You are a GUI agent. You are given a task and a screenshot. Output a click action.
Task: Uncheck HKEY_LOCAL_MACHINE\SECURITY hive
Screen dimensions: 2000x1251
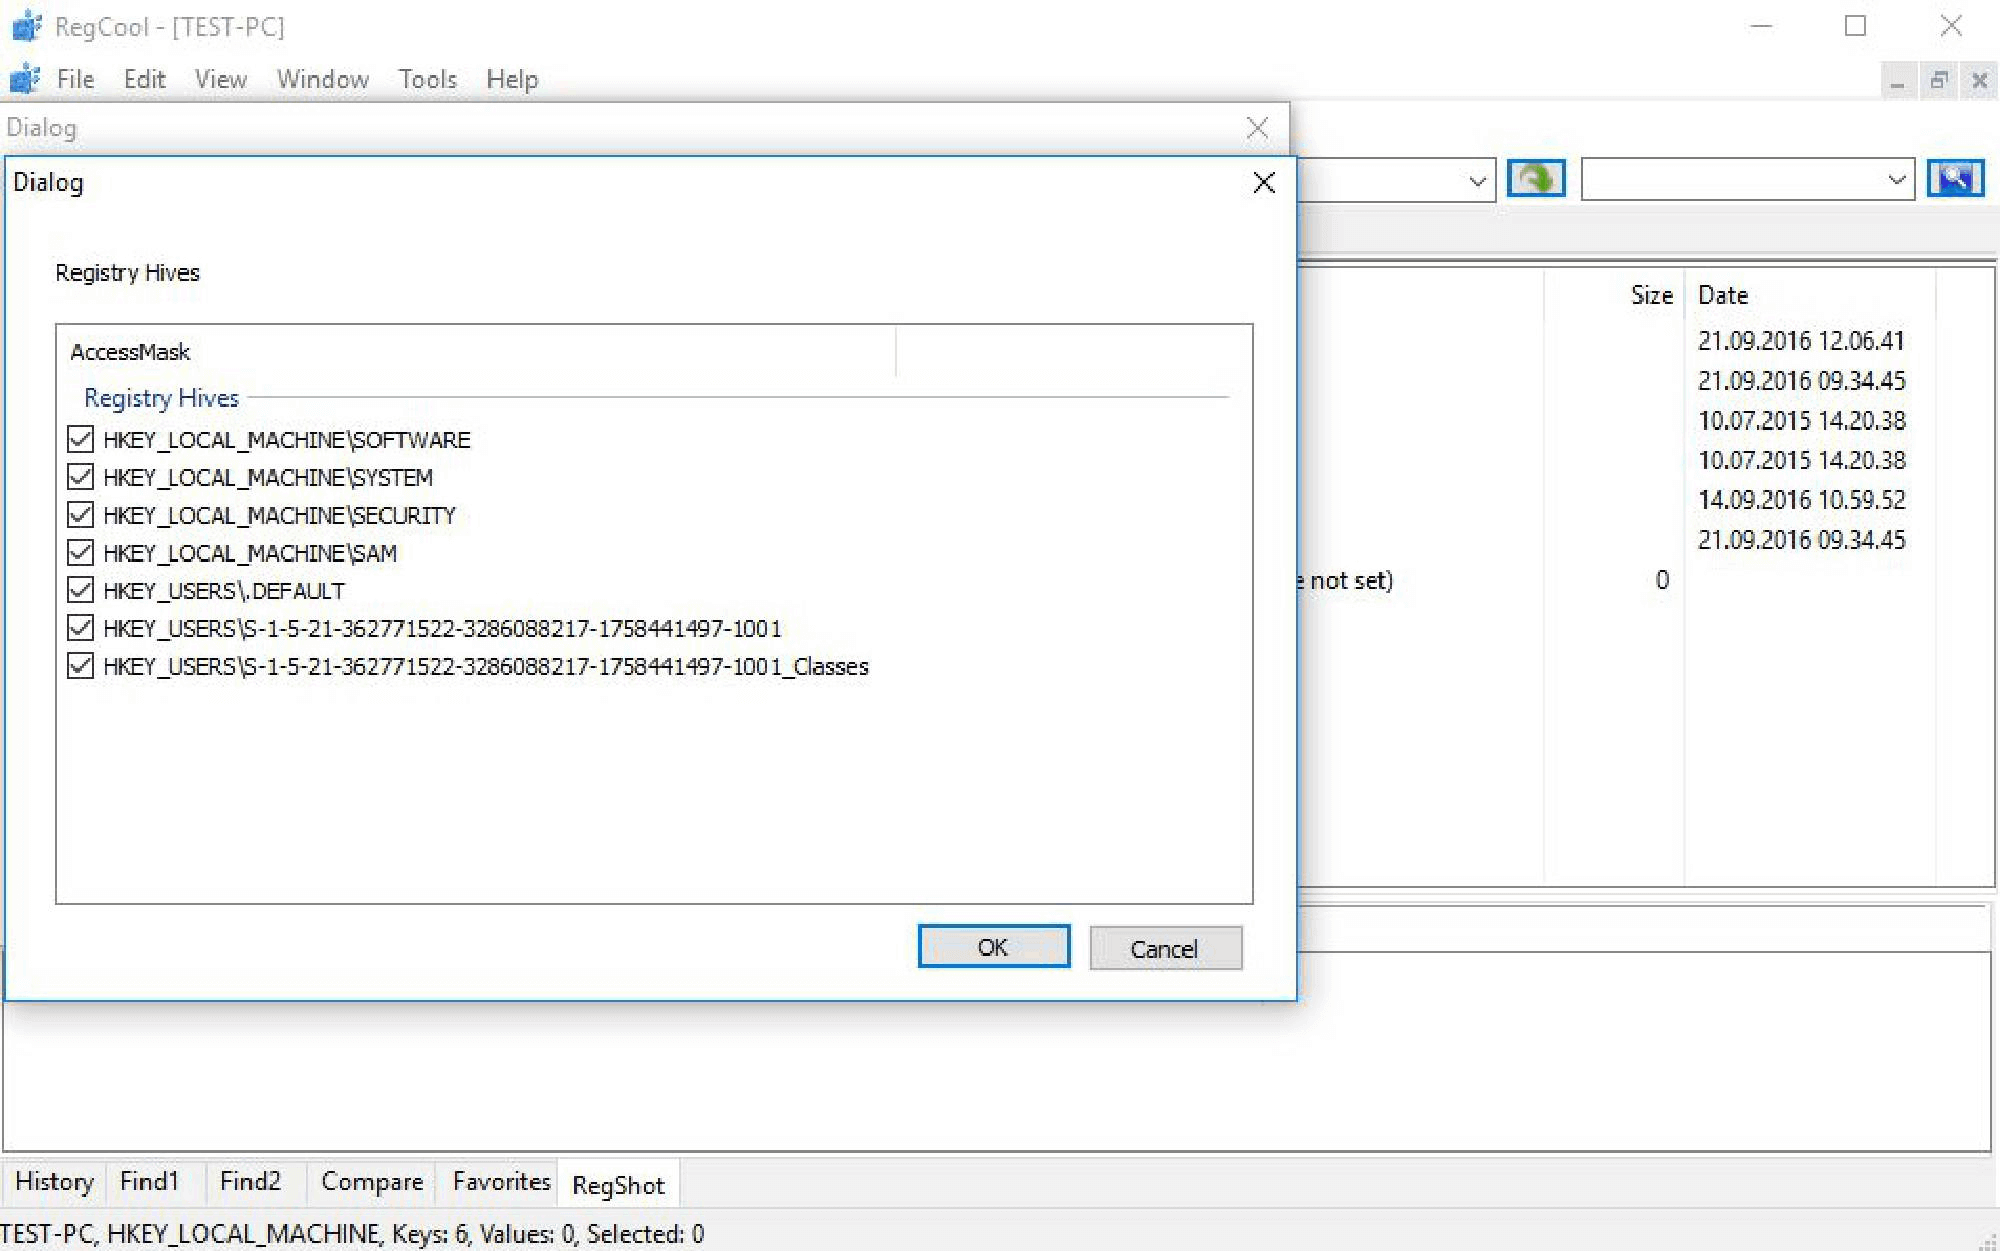pos(81,515)
